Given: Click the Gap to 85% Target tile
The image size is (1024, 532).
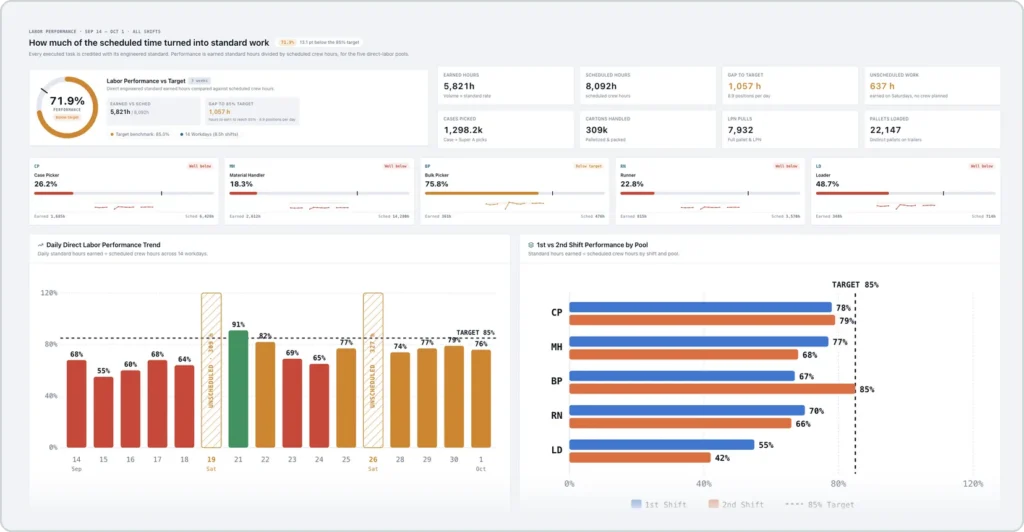Looking at the screenshot, I should click(252, 111).
